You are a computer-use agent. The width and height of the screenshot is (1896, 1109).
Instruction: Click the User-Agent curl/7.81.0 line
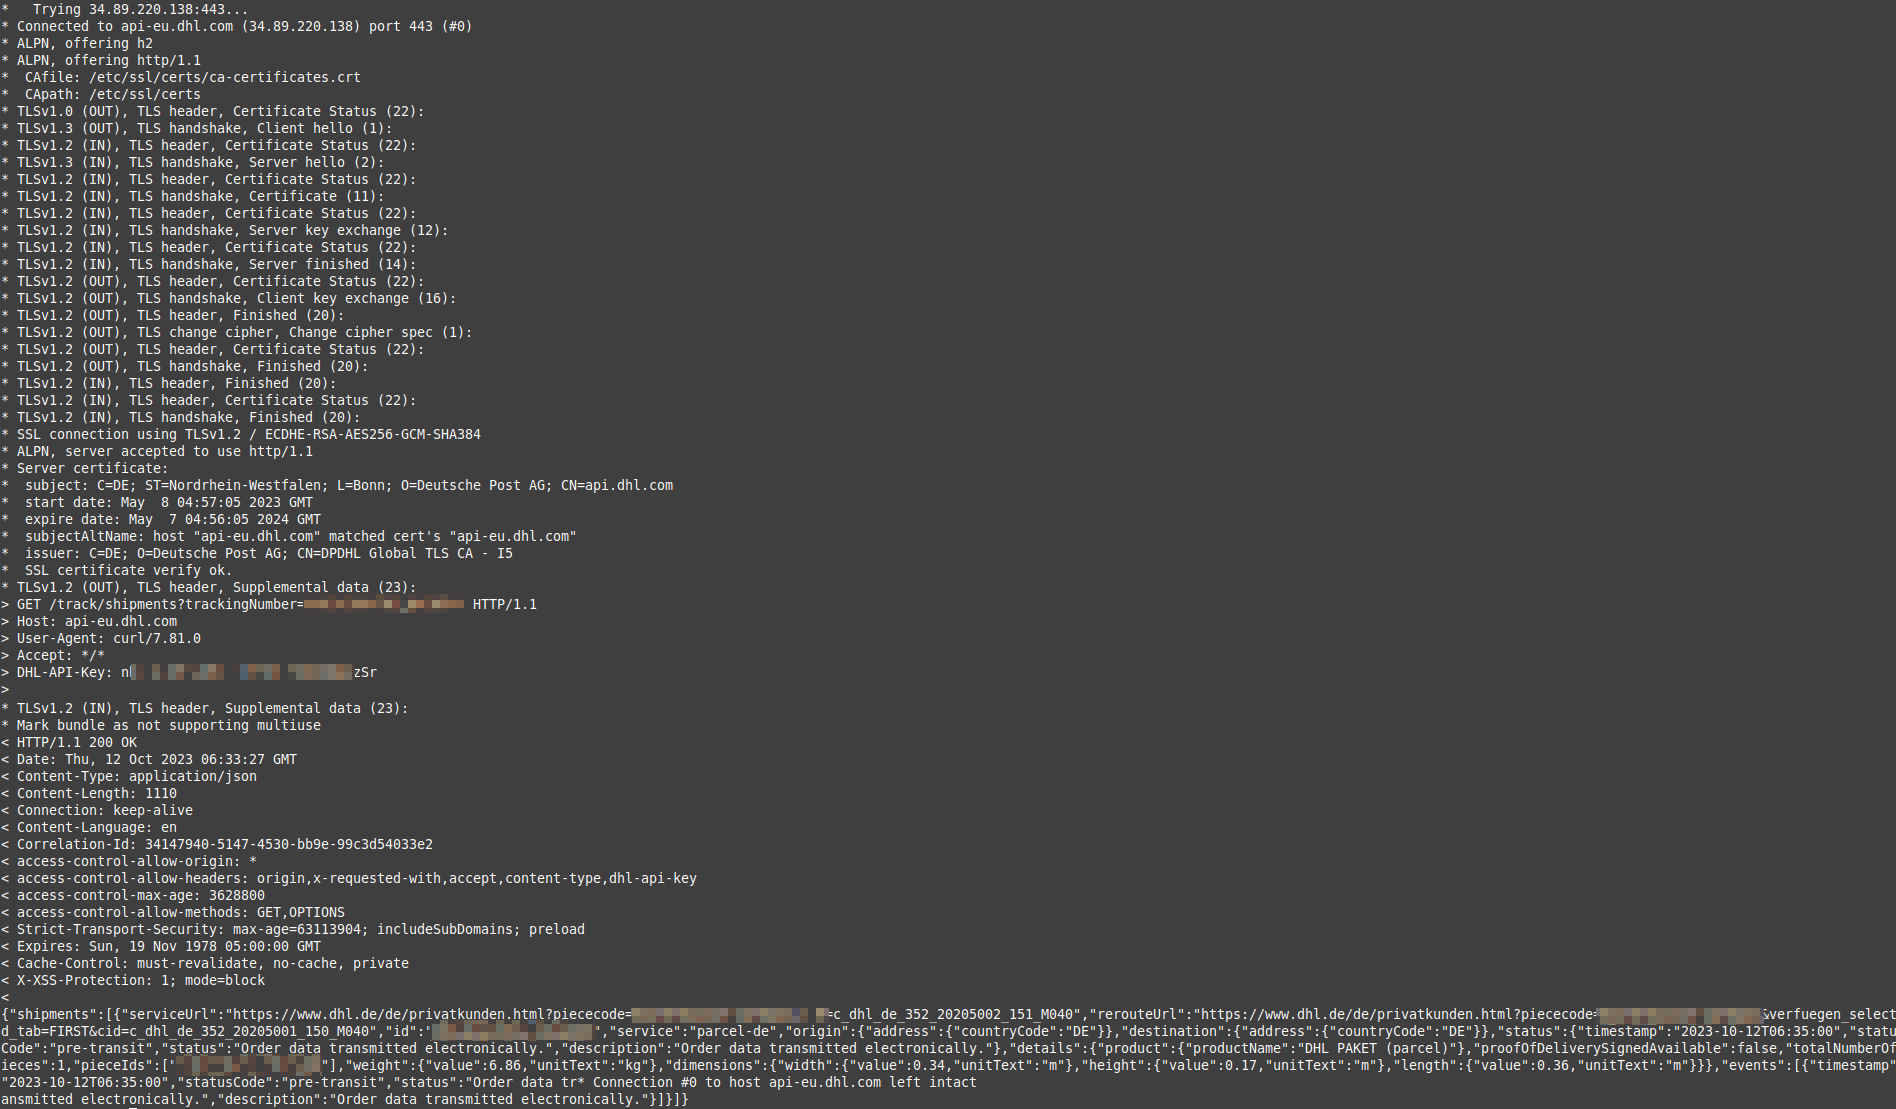(108, 638)
